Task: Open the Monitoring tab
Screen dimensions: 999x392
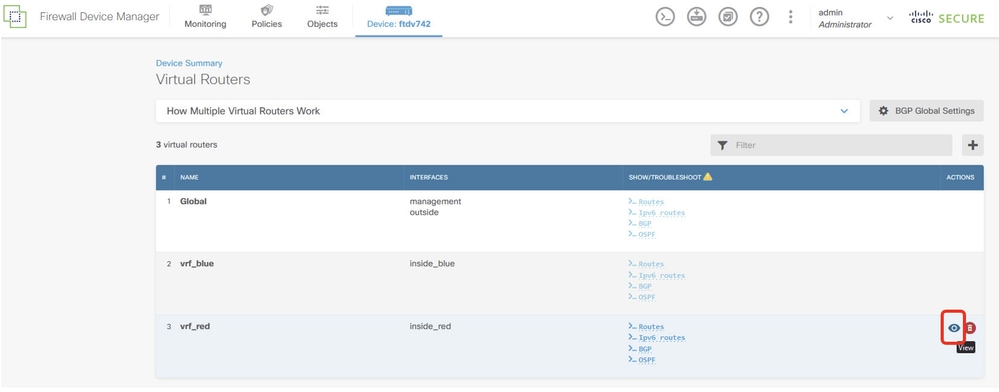Action: coord(205,17)
